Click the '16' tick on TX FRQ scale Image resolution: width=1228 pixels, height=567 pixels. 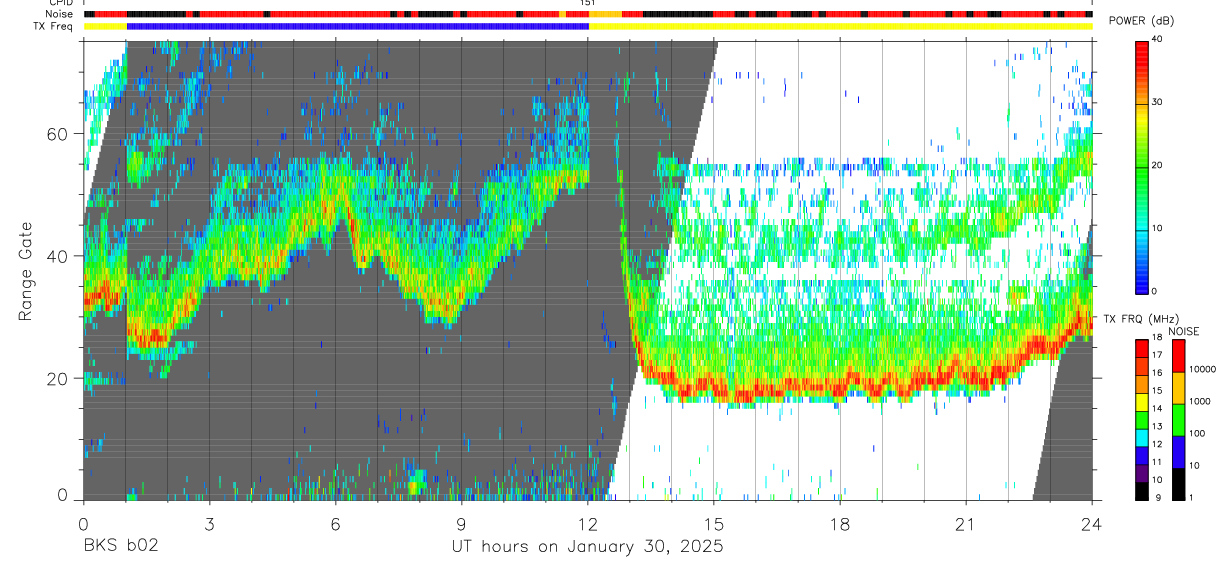point(1157,373)
